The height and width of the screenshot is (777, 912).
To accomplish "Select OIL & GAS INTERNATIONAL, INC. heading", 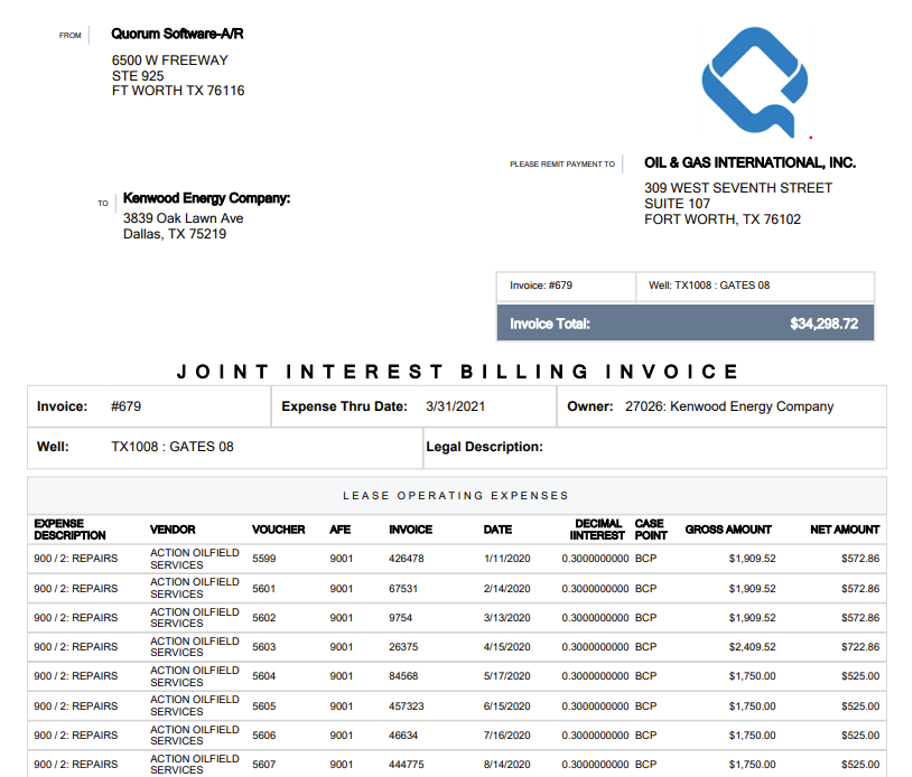I will (x=750, y=163).
